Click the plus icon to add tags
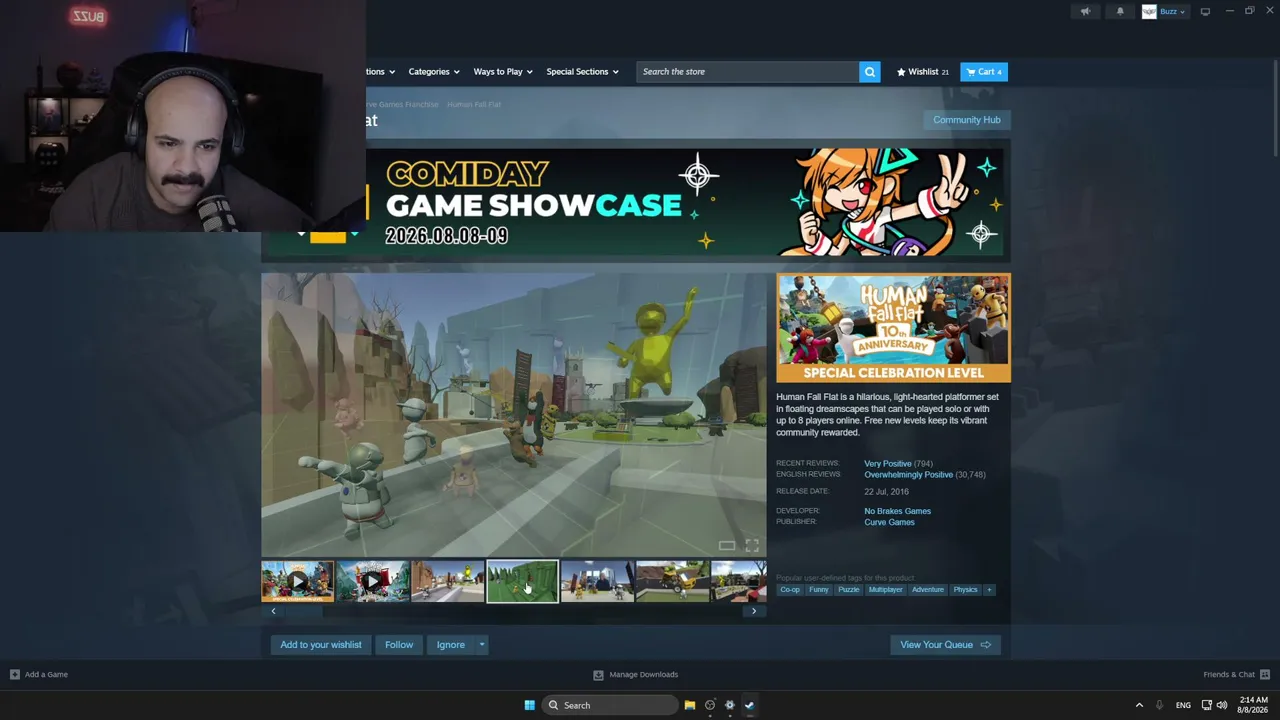 (989, 590)
